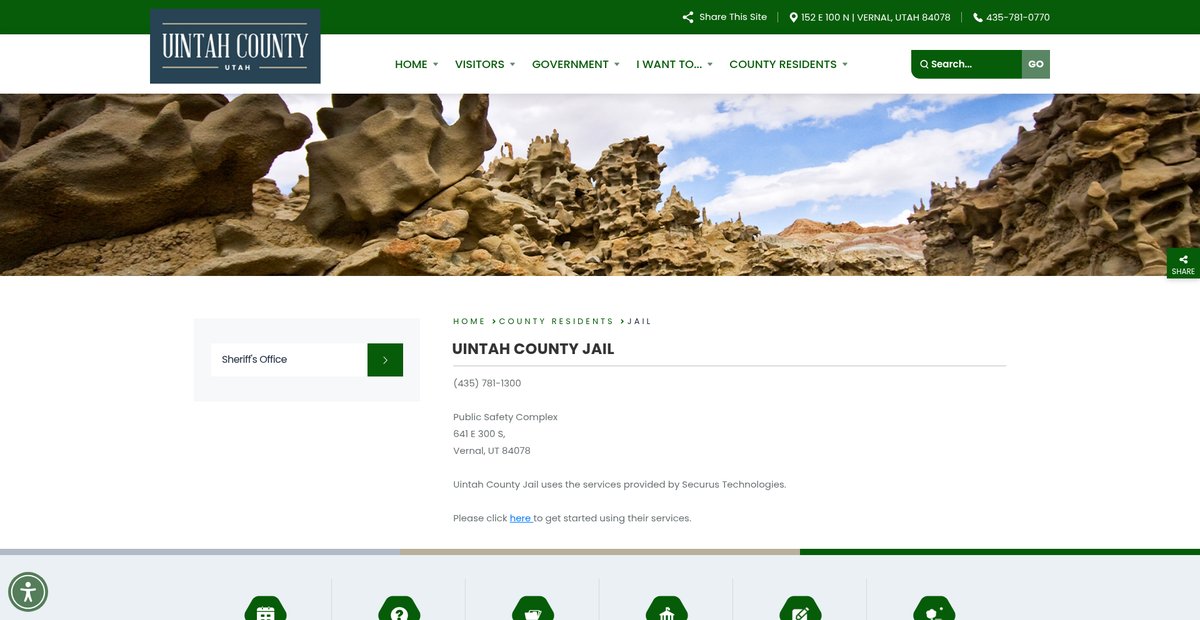Click the park tree hexagon icon
Screen dimensions: 1200x620
(934, 610)
